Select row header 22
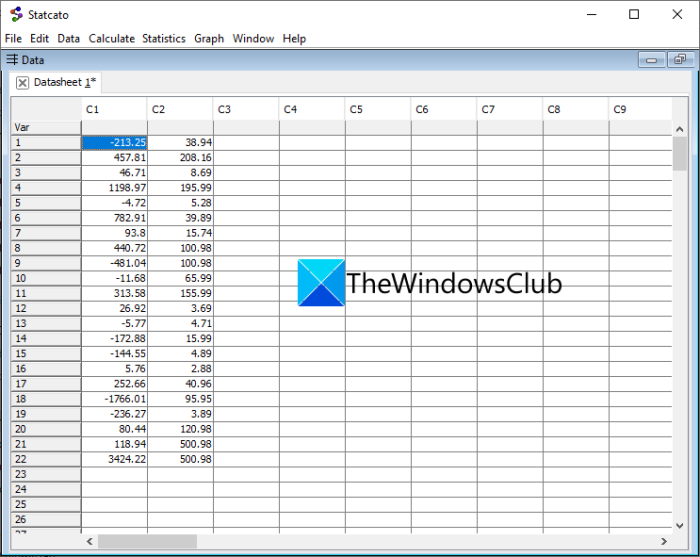The height and width of the screenshot is (557, 700). tap(46, 459)
